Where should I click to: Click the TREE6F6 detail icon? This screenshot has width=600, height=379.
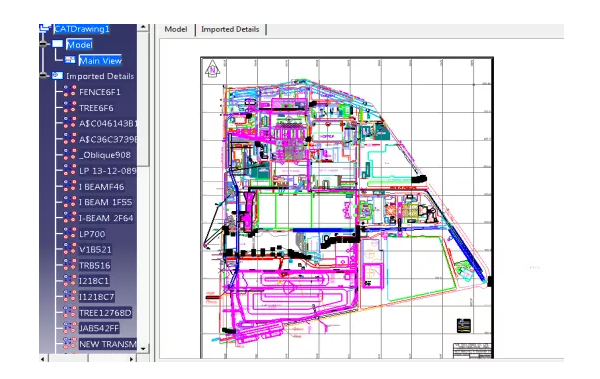tap(70, 108)
